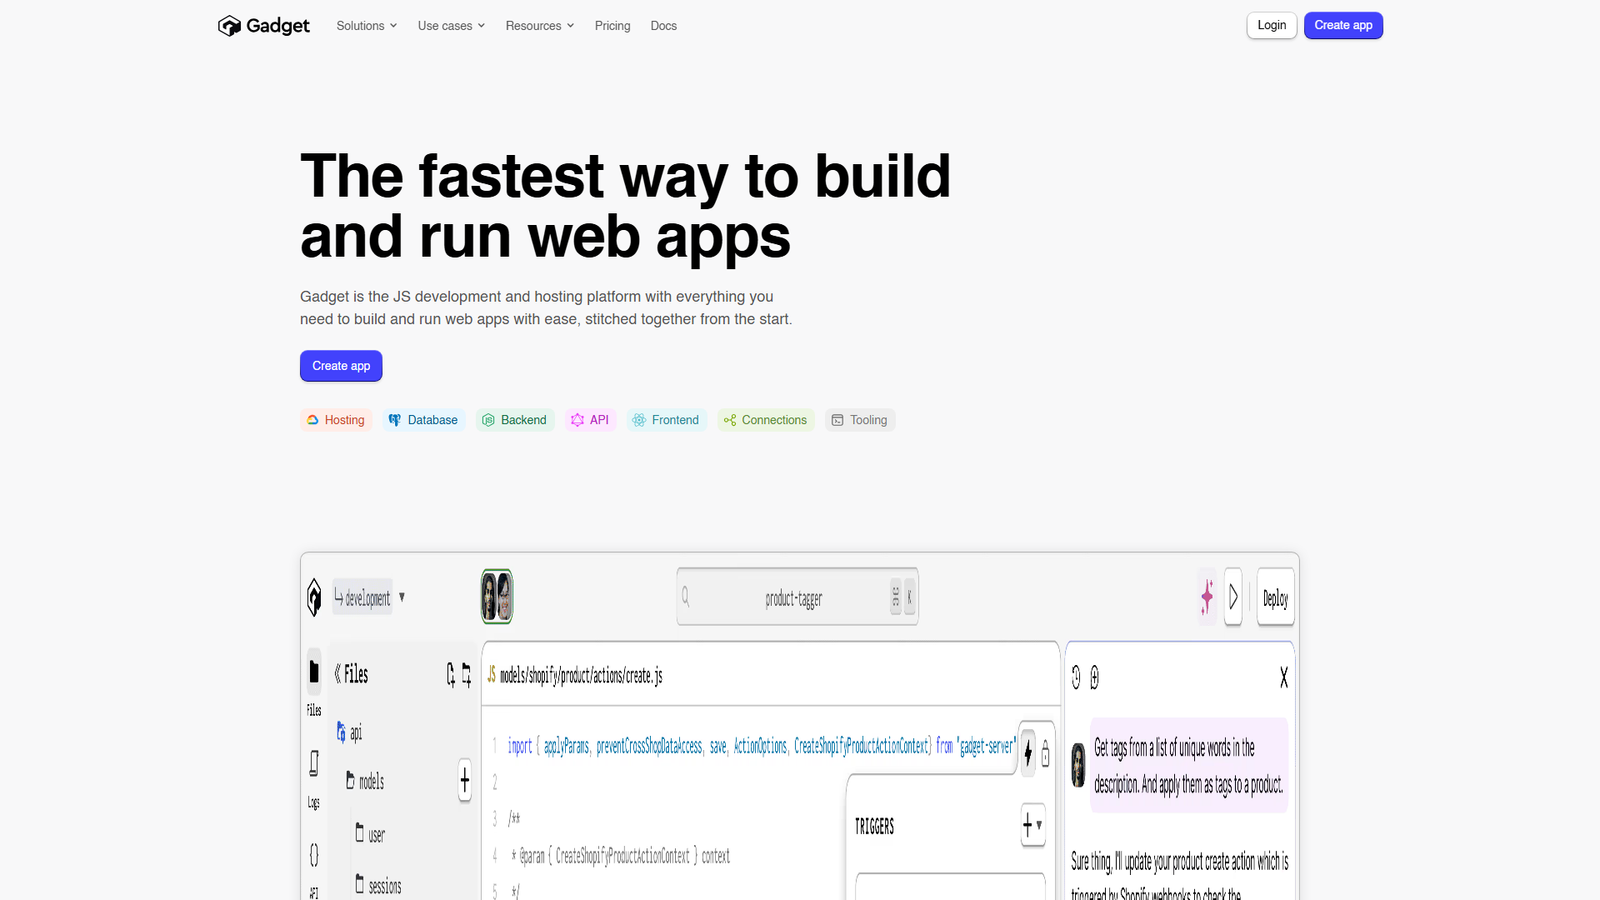Click the hero Create app button
This screenshot has width=1600, height=900.
tap(341, 366)
